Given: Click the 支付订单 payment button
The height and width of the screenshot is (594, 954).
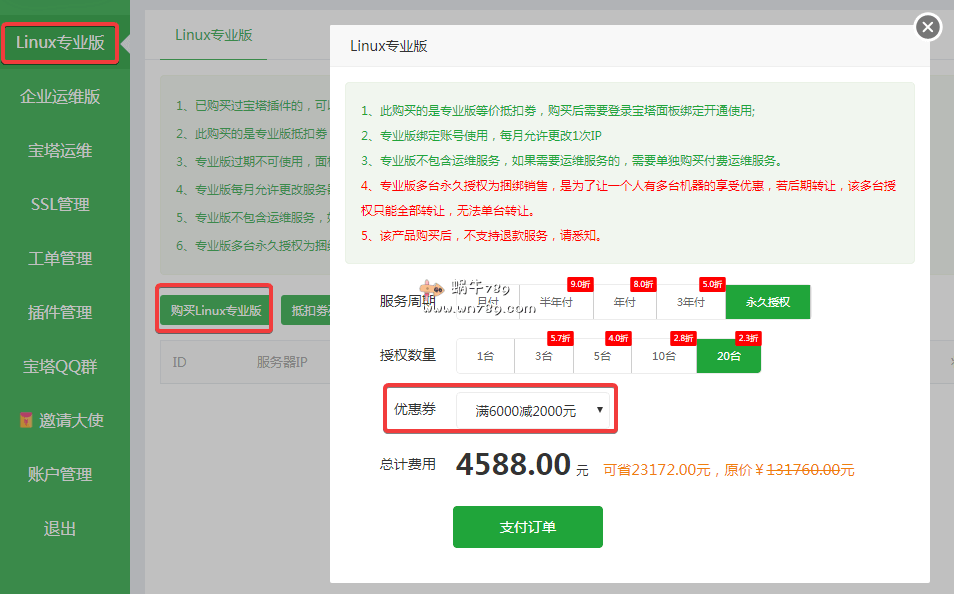Looking at the screenshot, I should click(527, 527).
